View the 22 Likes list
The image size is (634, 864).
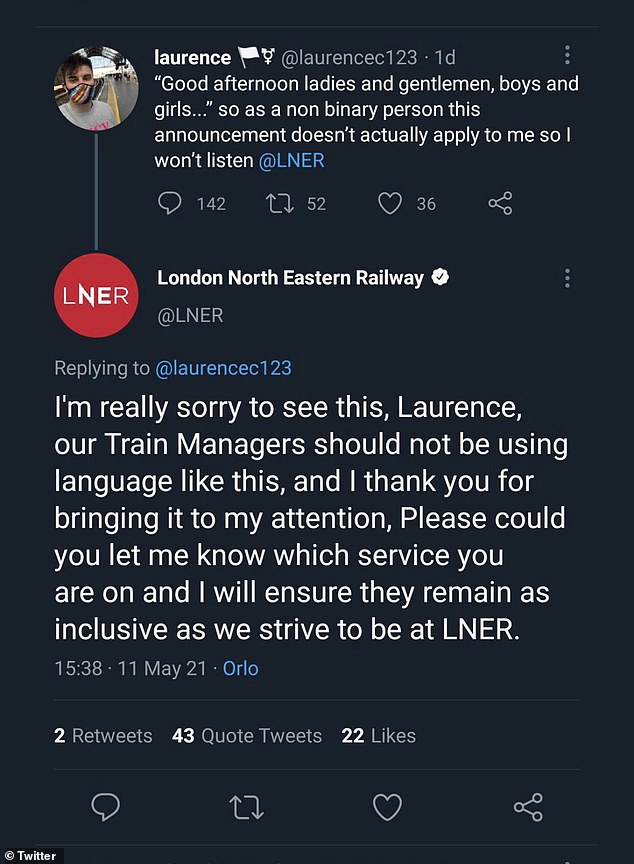tap(378, 735)
